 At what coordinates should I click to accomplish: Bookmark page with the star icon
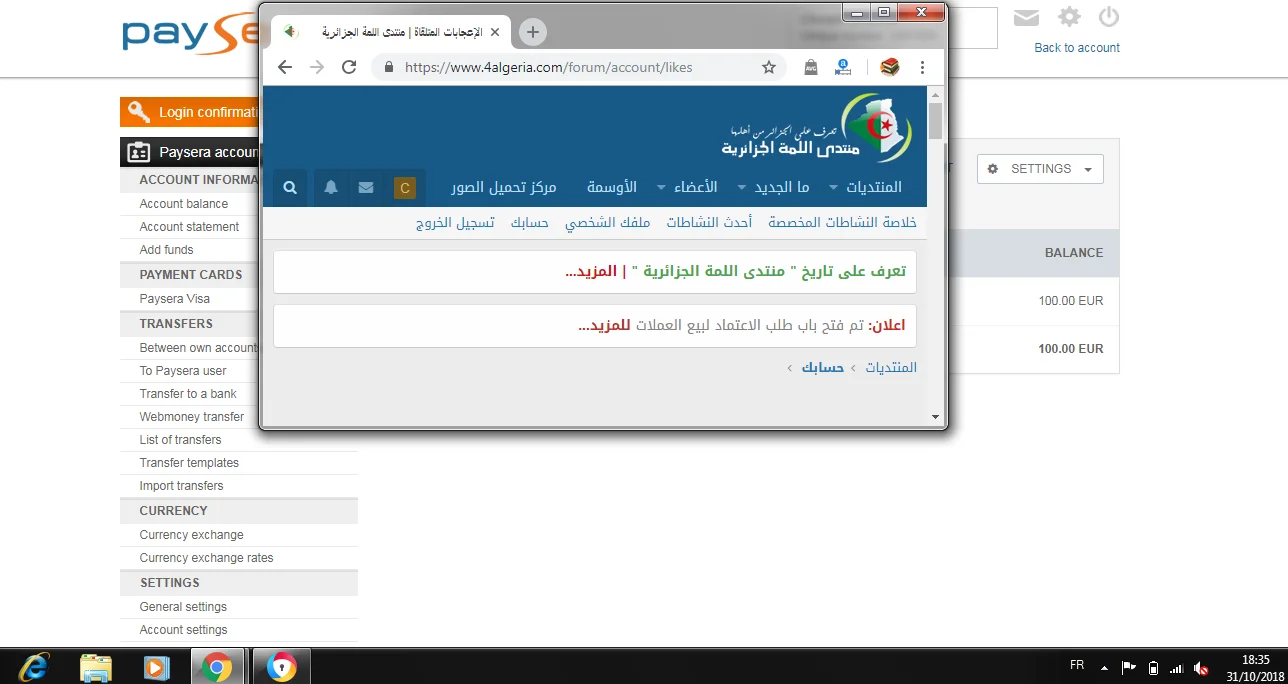769,67
